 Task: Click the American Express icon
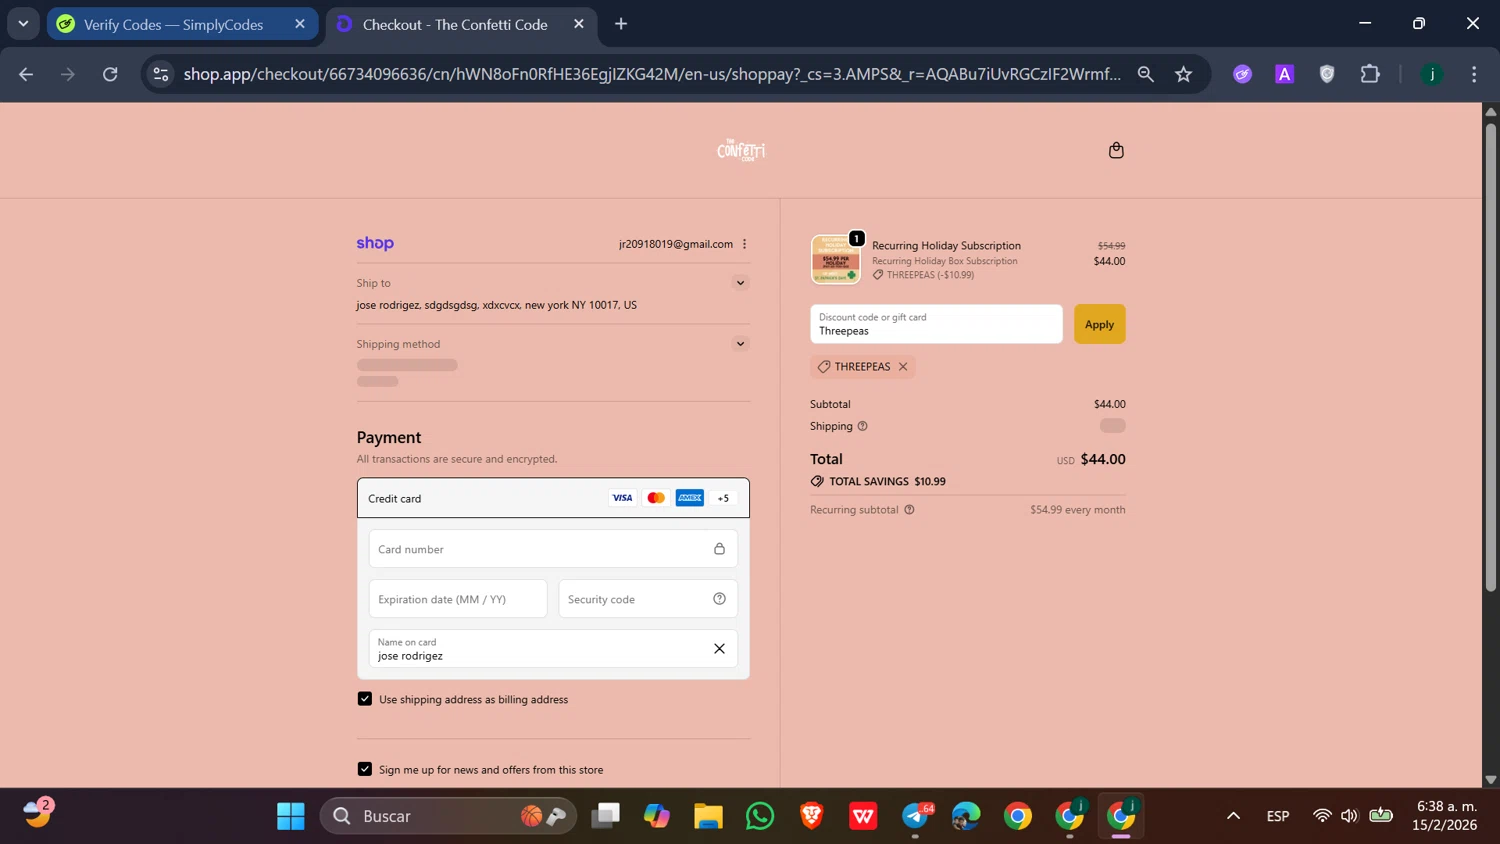pos(690,498)
